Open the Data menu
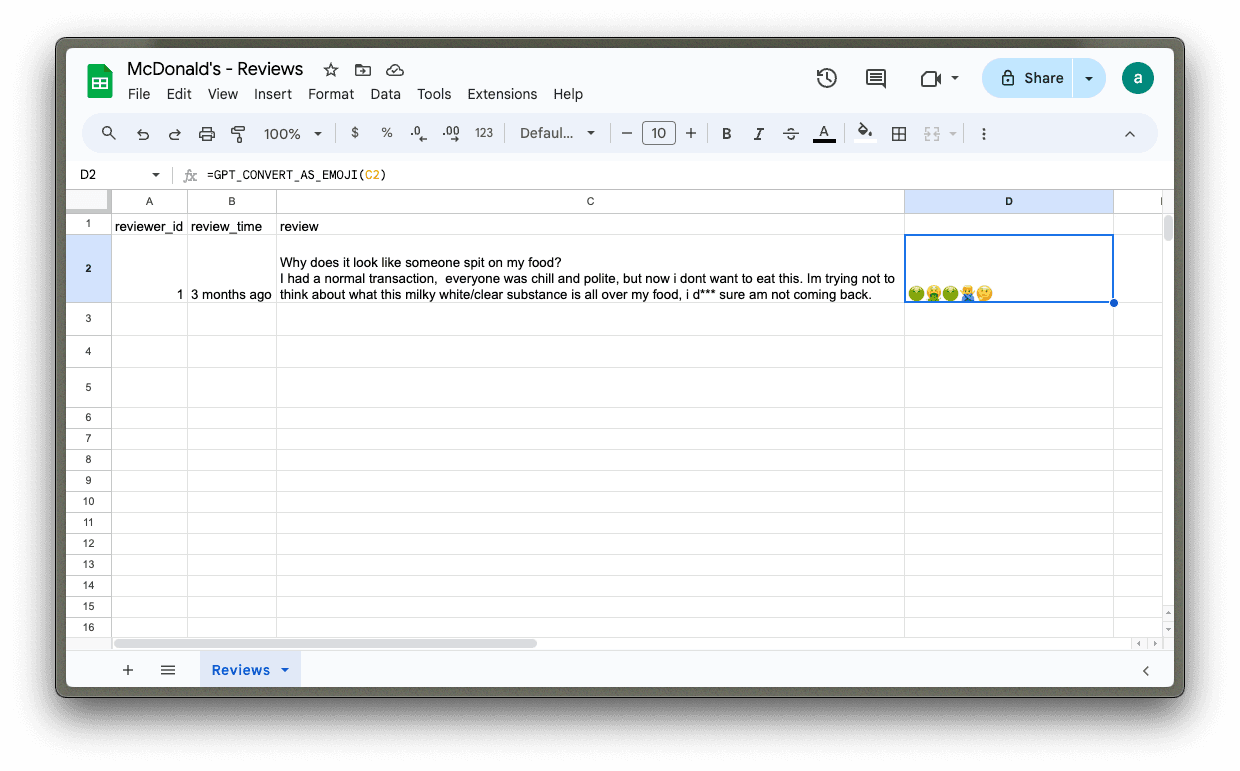1240x771 pixels. (385, 94)
